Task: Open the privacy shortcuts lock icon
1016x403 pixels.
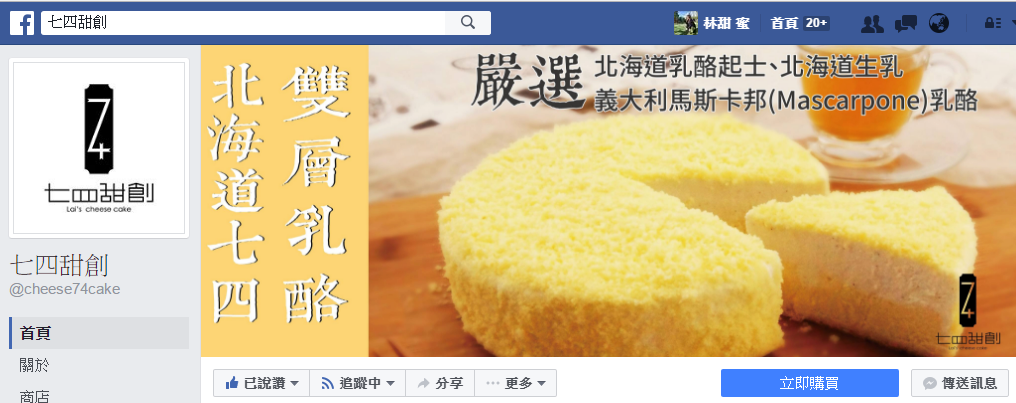Action: (x=992, y=23)
